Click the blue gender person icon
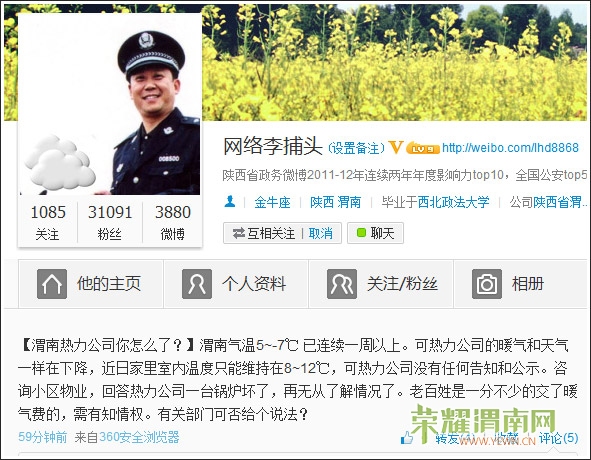 pyautogui.click(x=230, y=202)
